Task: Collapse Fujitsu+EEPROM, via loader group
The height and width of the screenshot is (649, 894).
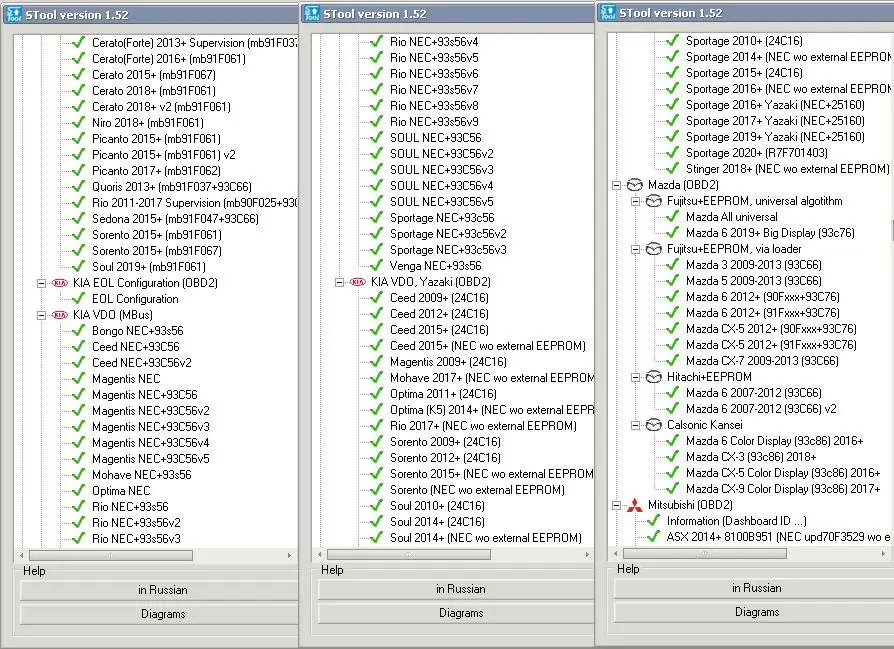Action: [635, 249]
